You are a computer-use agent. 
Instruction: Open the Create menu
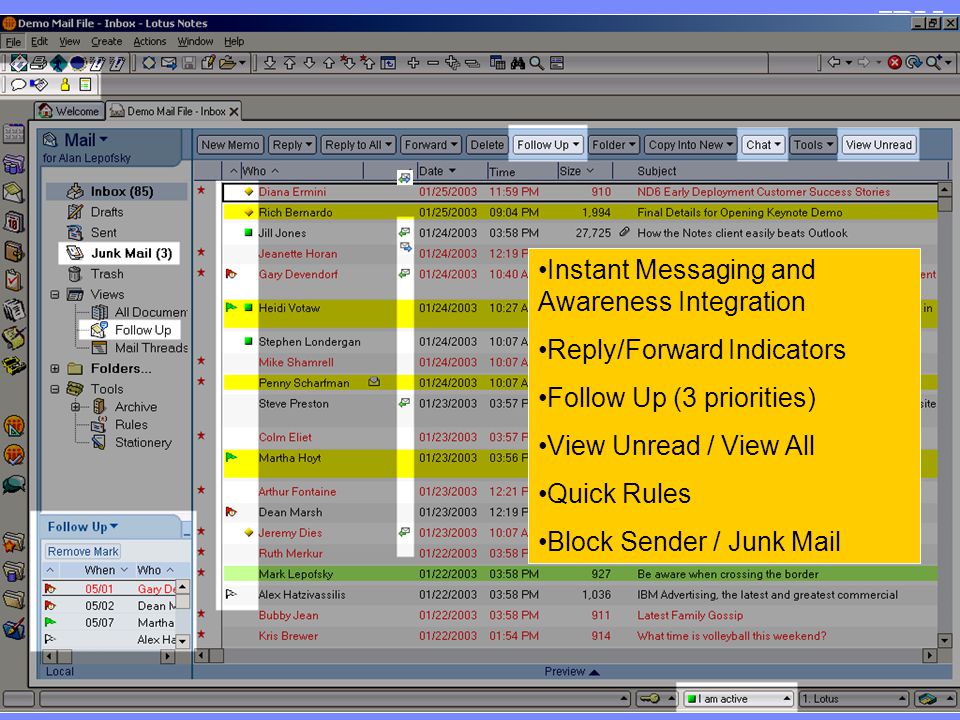point(107,42)
